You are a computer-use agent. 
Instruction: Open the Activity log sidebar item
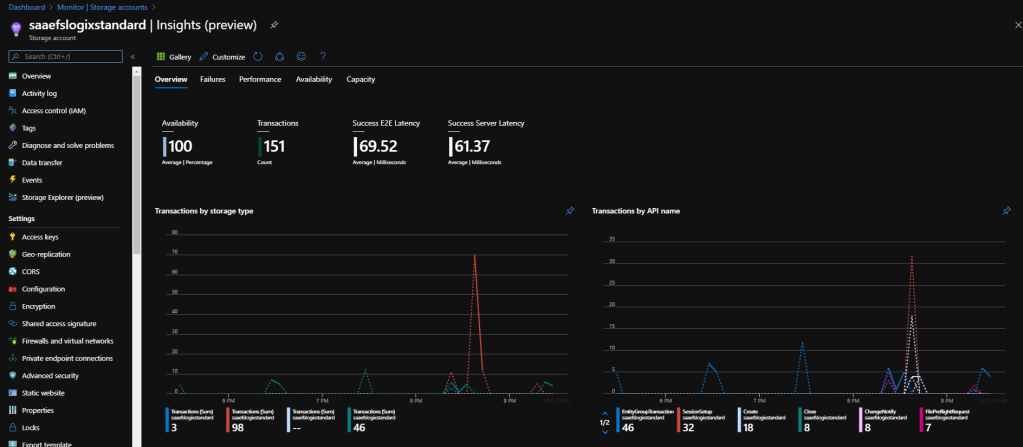39,93
